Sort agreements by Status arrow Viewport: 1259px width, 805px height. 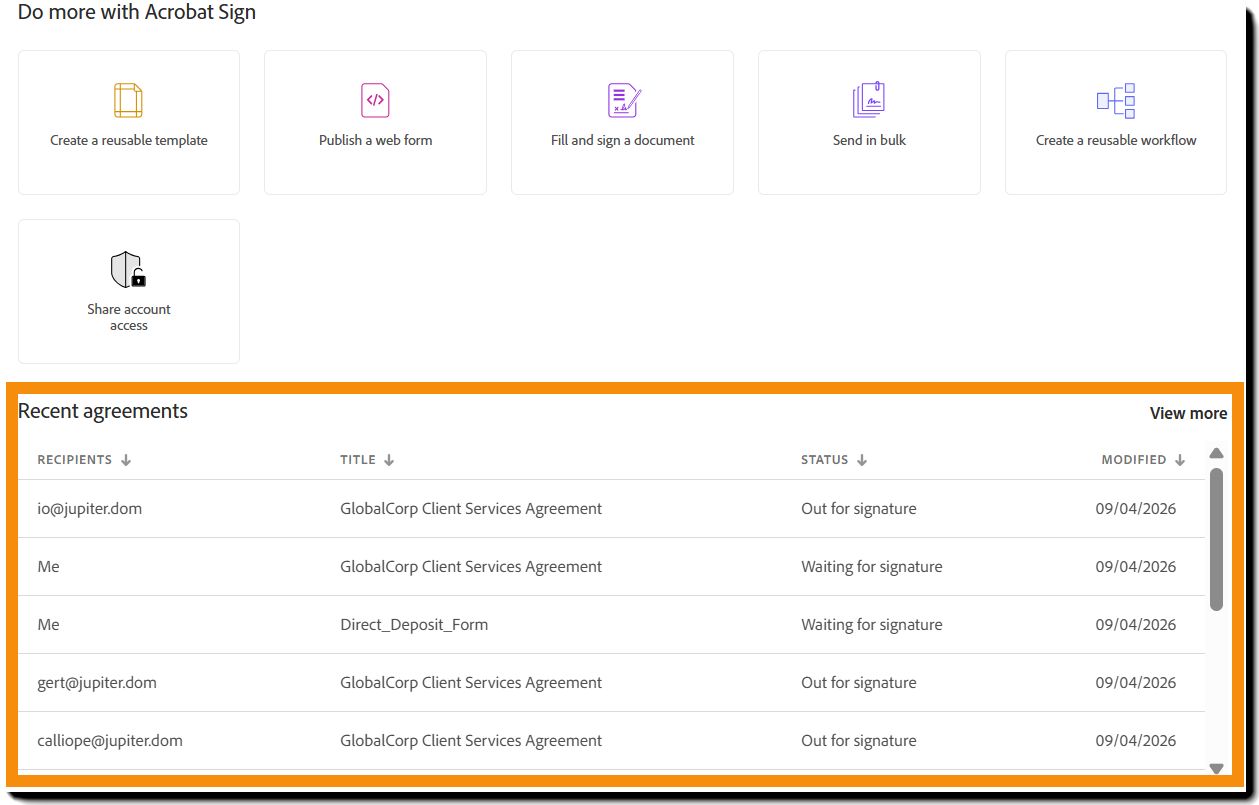(862, 460)
